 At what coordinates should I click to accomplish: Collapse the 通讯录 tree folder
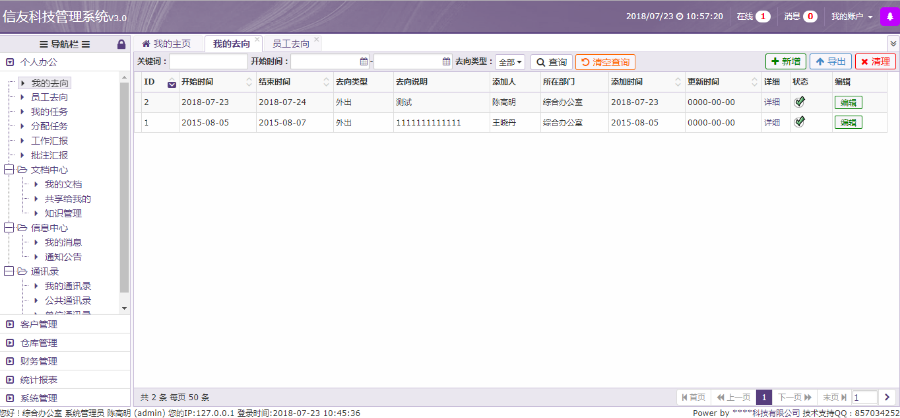point(9,272)
